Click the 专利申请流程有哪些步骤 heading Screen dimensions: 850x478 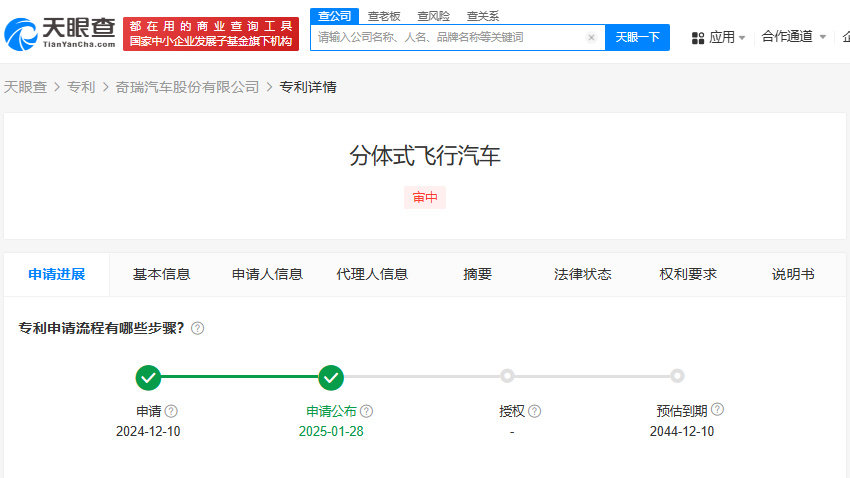(101, 328)
